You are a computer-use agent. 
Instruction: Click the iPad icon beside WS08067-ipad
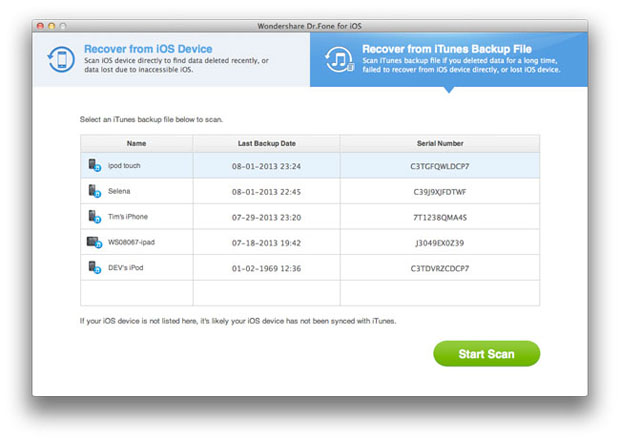pos(95,242)
